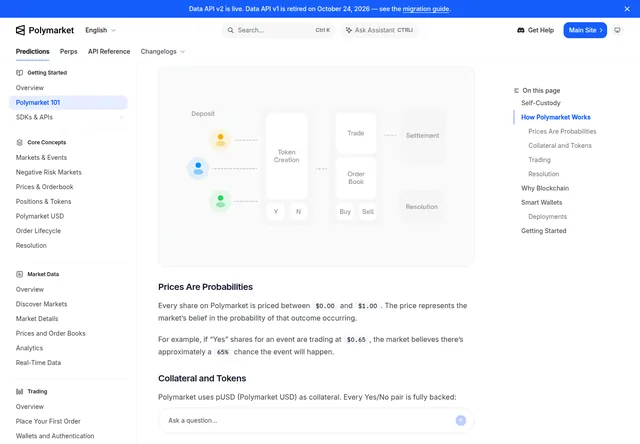Click the Core Concepts icon

point(19,142)
